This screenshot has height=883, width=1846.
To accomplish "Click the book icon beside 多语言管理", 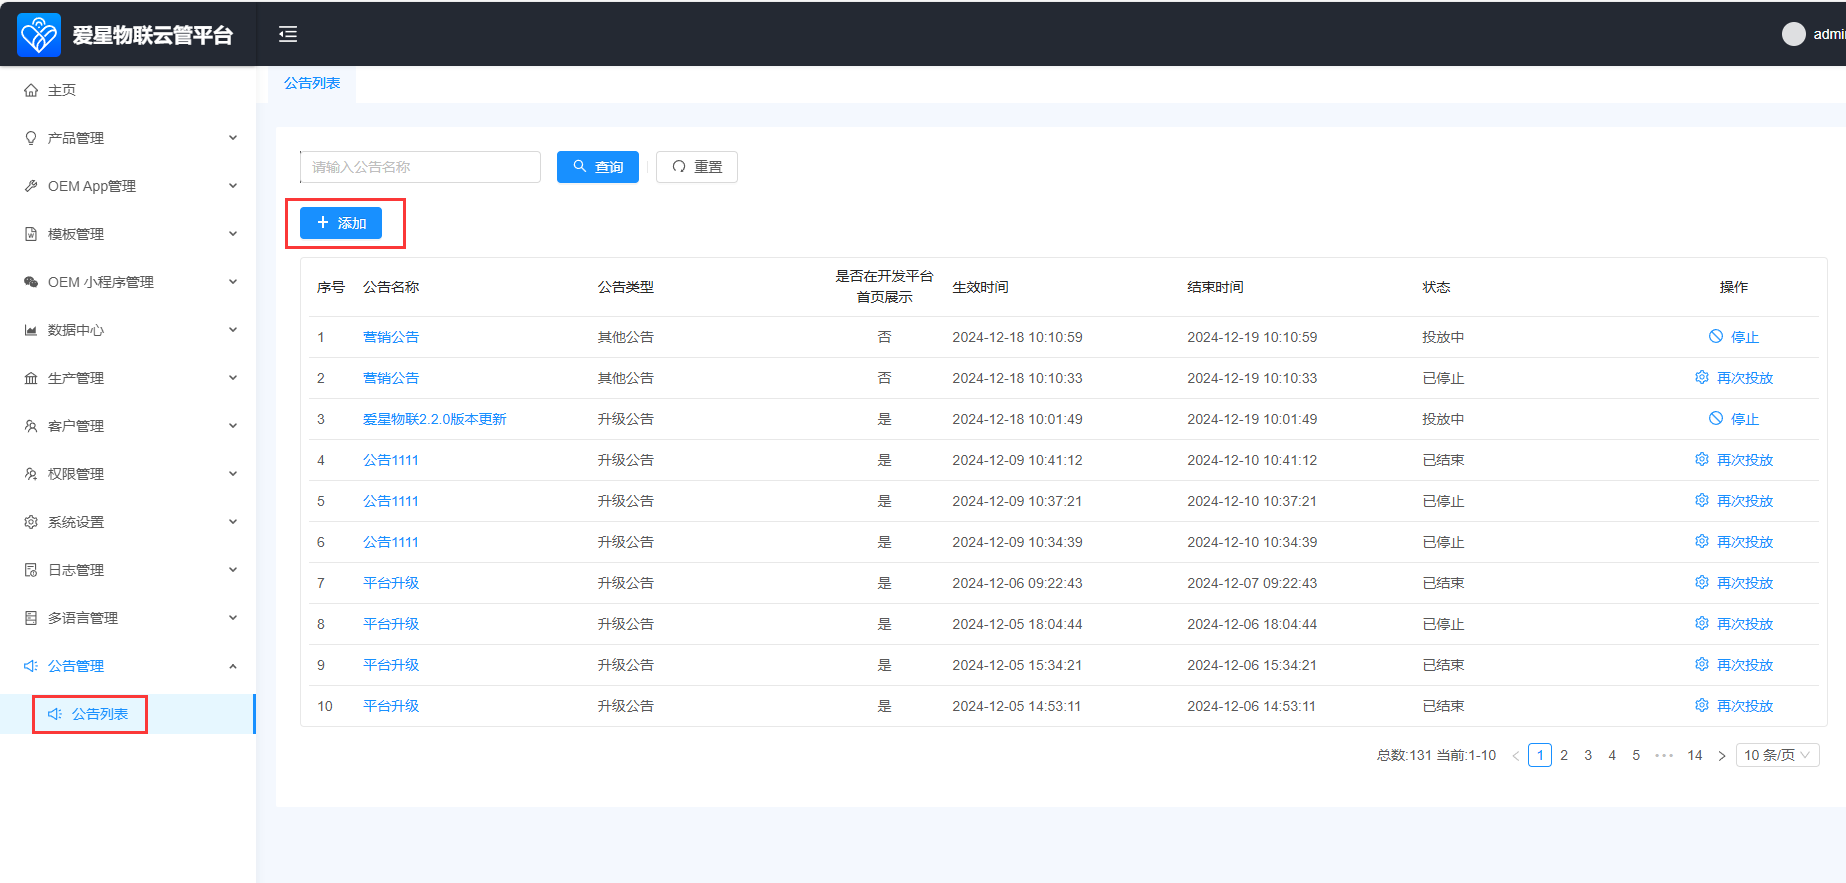I will [31, 618].
